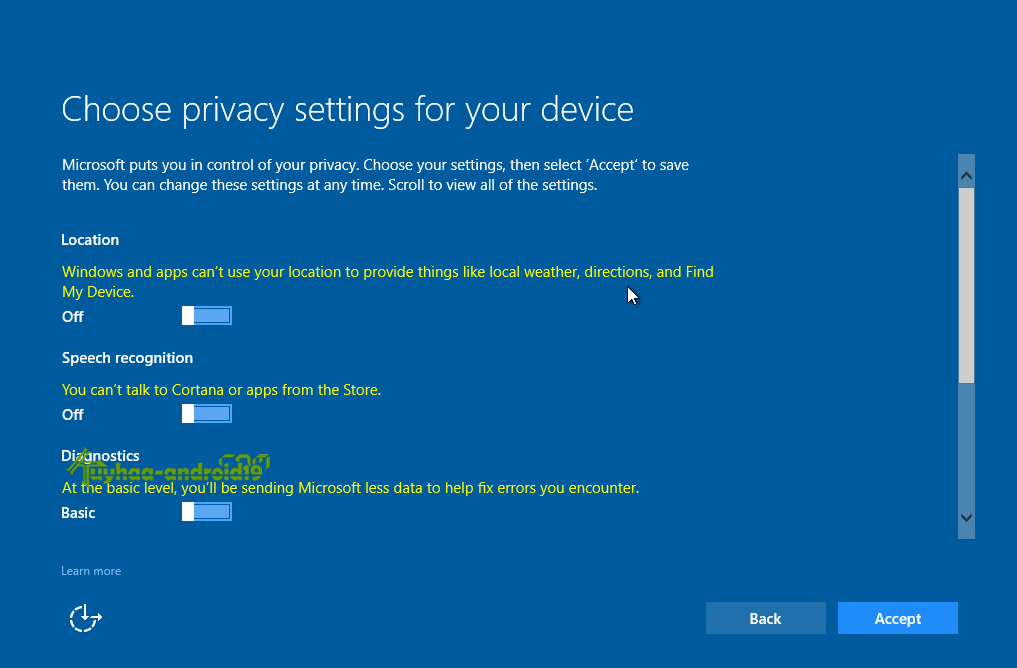Click the Accept button
Viewport: 1017px width, 668px height.
[897, 618]
